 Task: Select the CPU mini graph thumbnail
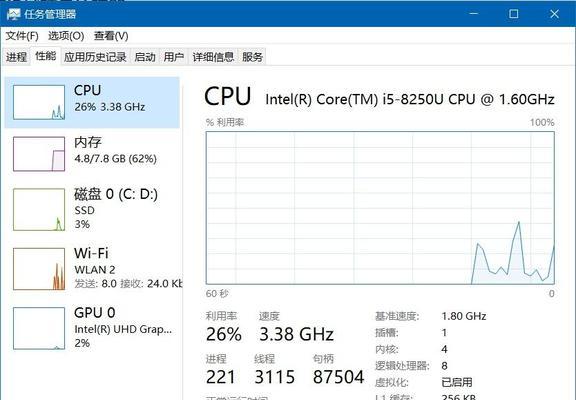click(x=39, y=102)
